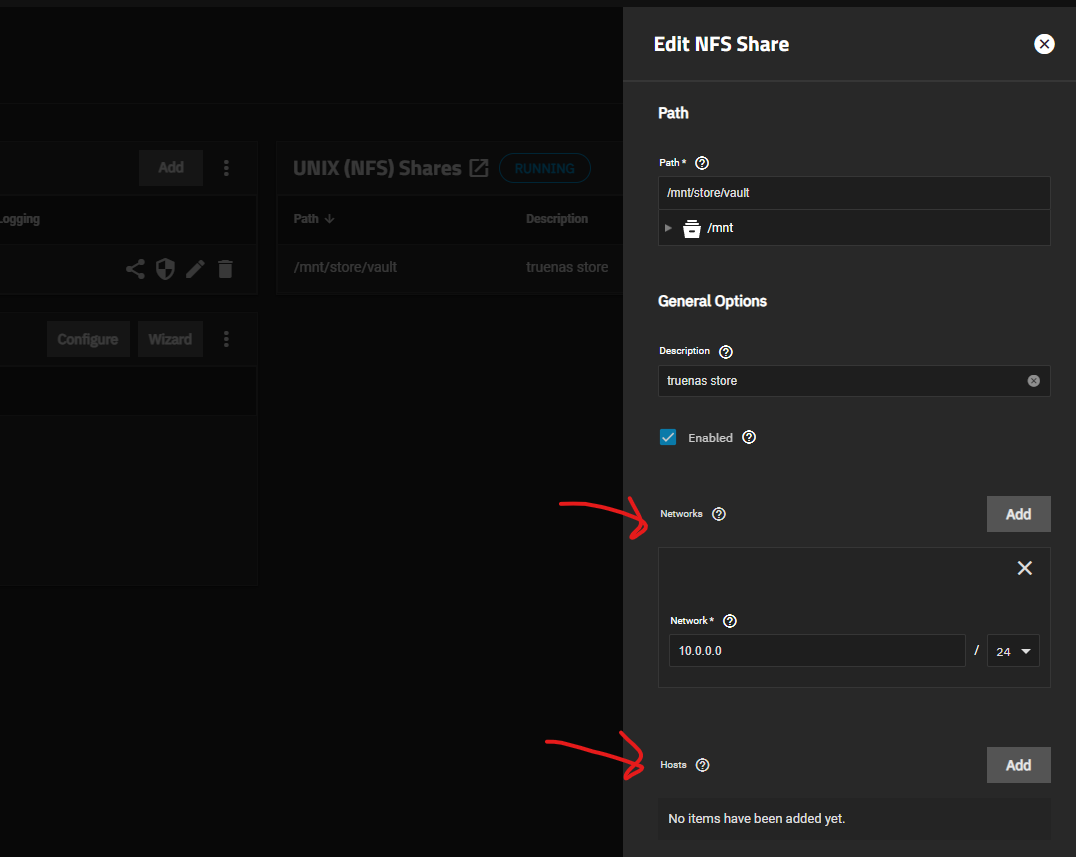Screen dimensions: 1076x857
Task: Remove the 10.0.0.0 network entry
Action: pyautogui.click(x=1024, y=568)
